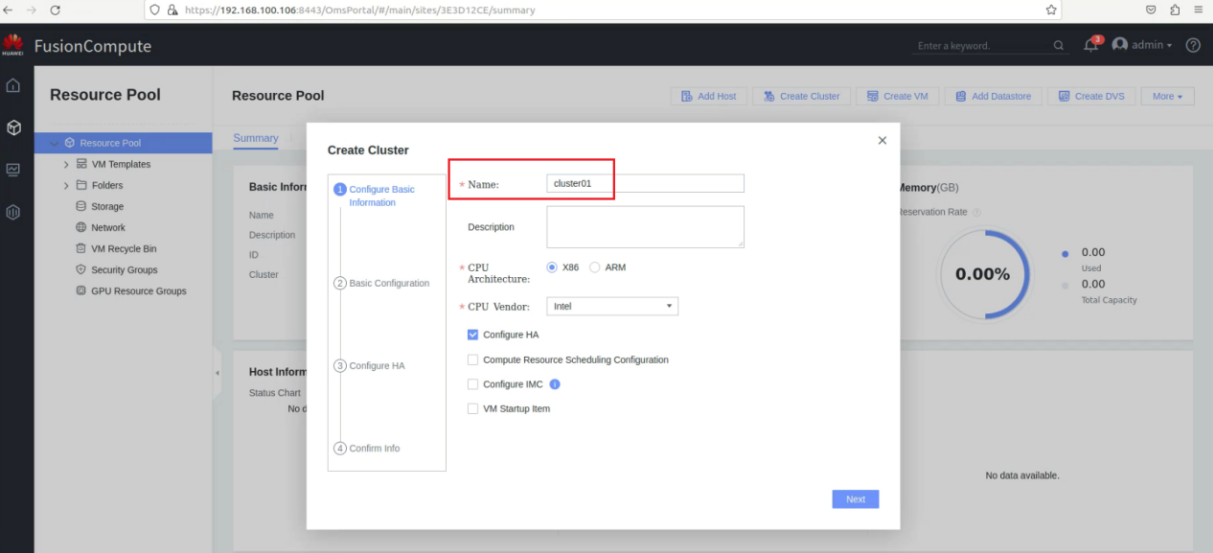Select the X86 CPU architecture radio
Screen dimensions: 1213x553
(552, 267)
